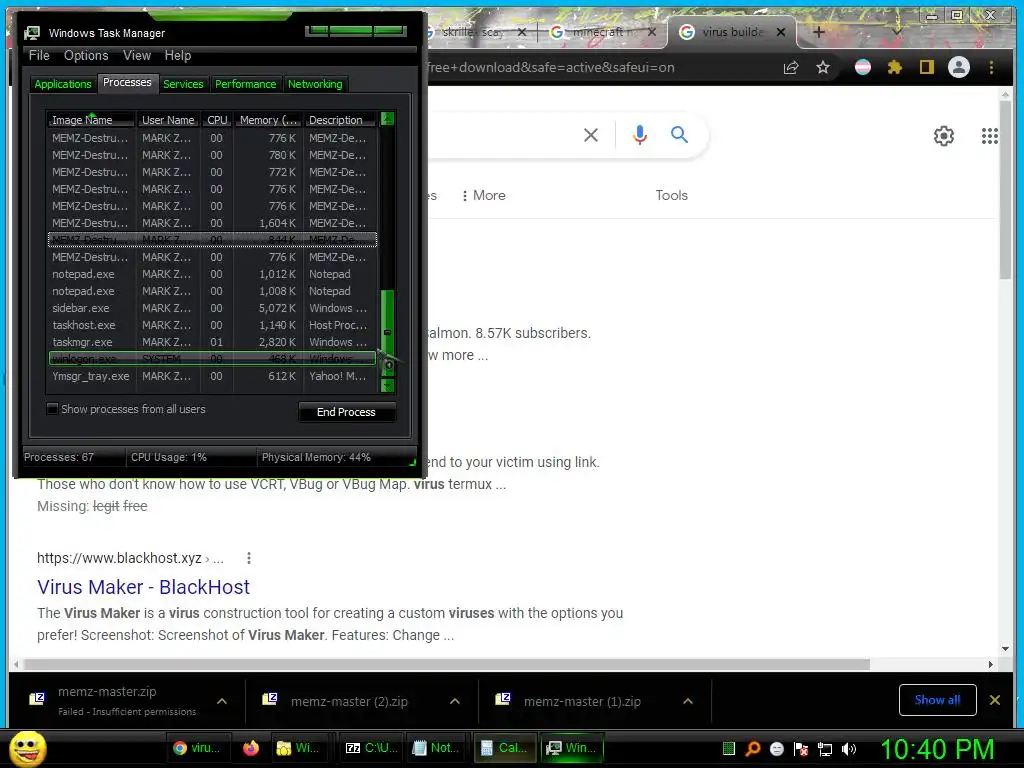Expand memz-master (1).zip download options
1024x768 pixels.
(688, 701)
